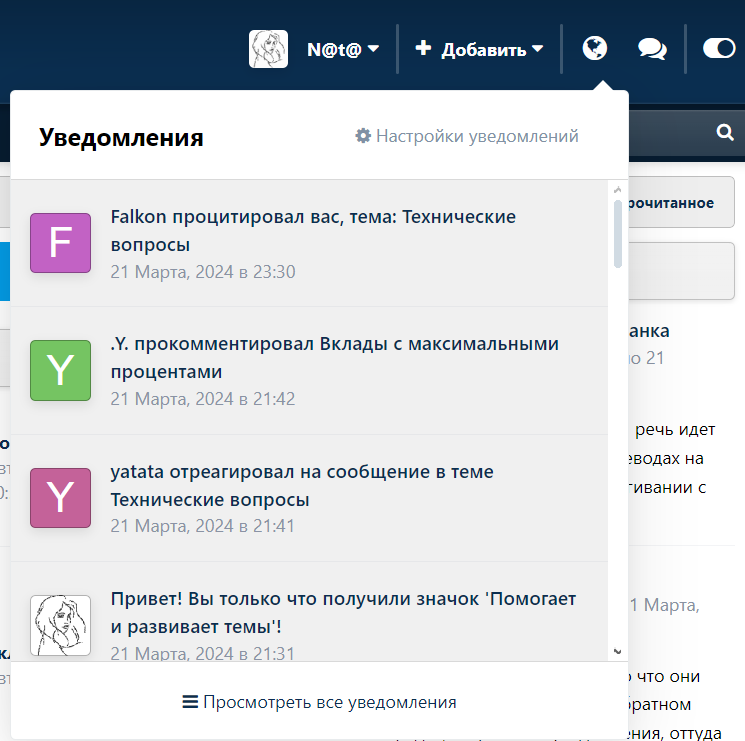Click the timestamp 21 Марта, 2024 в 21:41

pyautogui.click(x=203, y=526)
